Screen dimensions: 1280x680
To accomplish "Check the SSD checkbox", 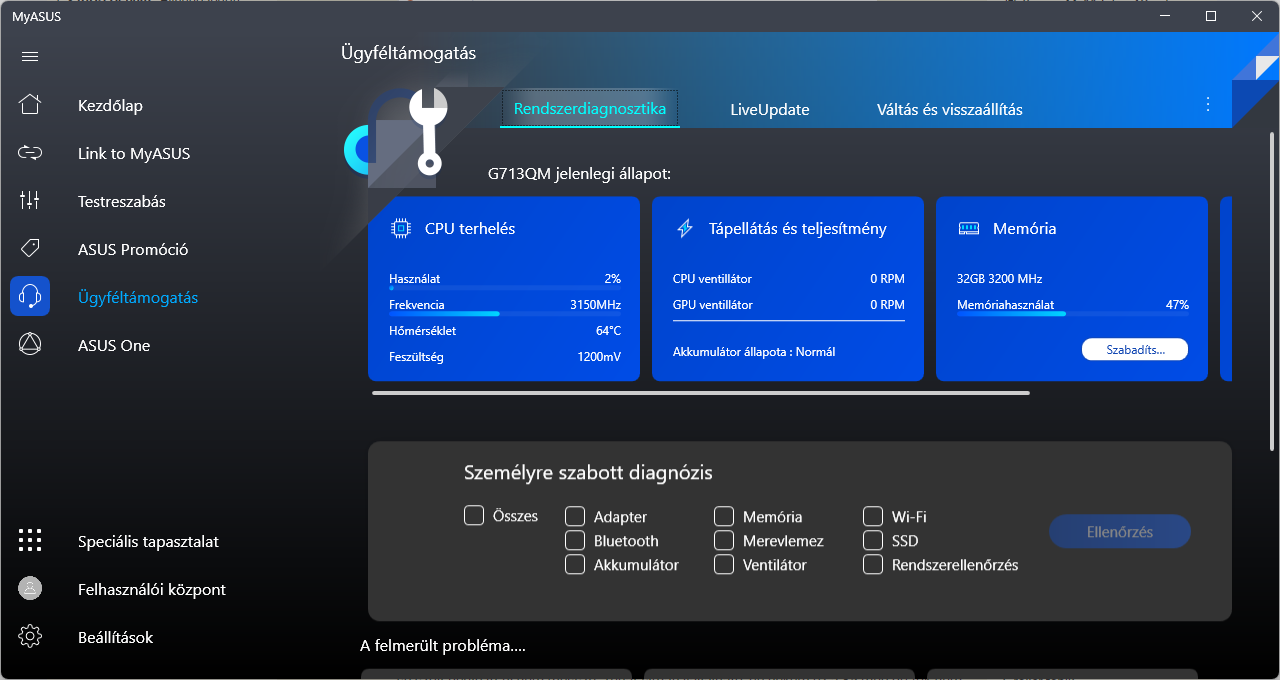I will click(873, 540).
